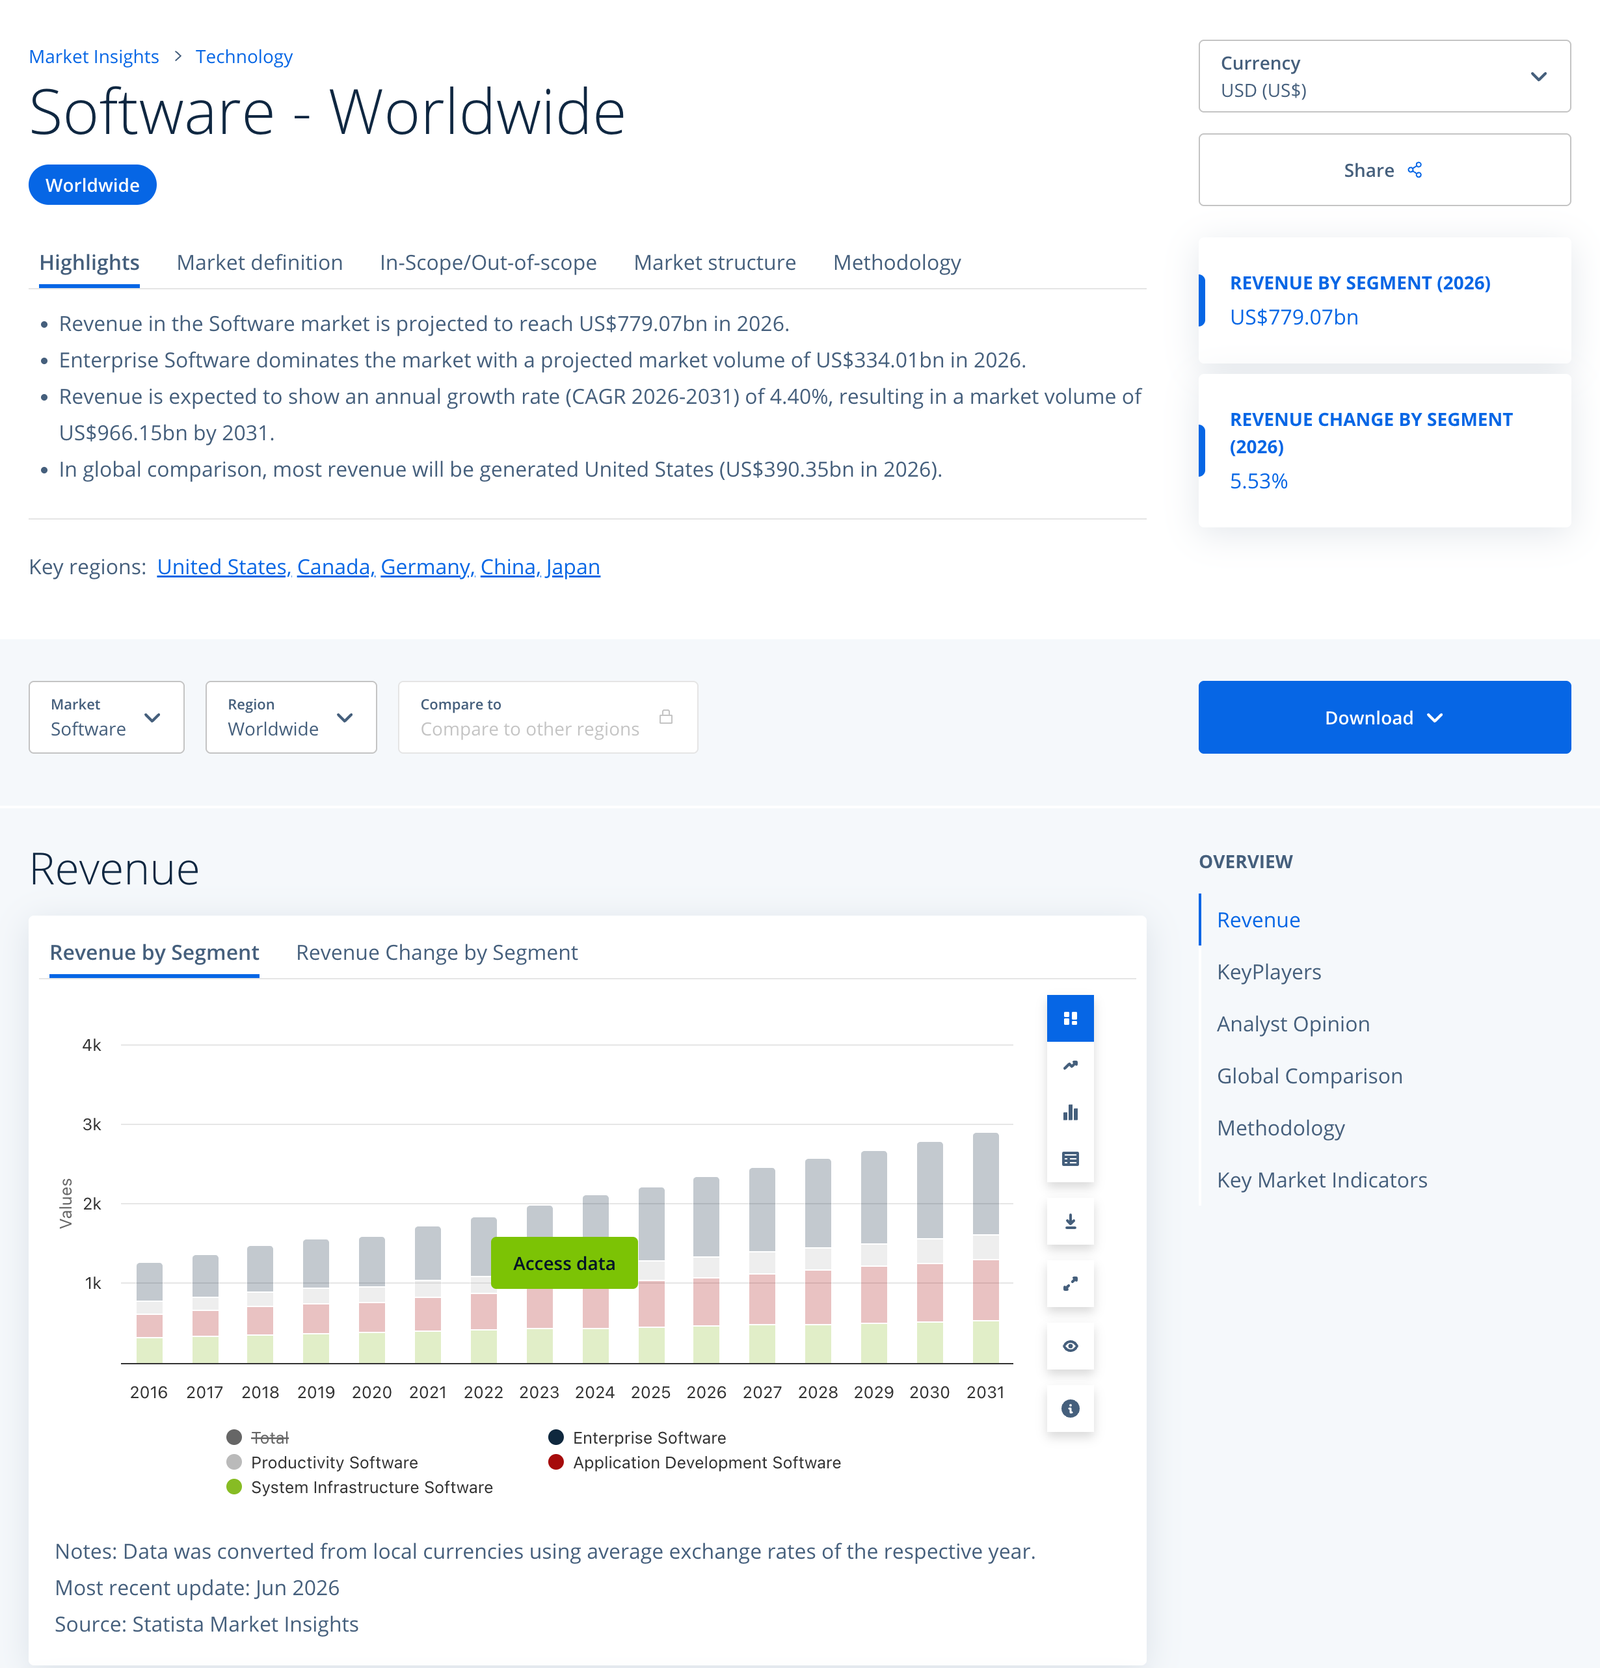The image size is (1600, 1668).
Task: Expand chart to fullscreen icon
Action: 1070,1283
